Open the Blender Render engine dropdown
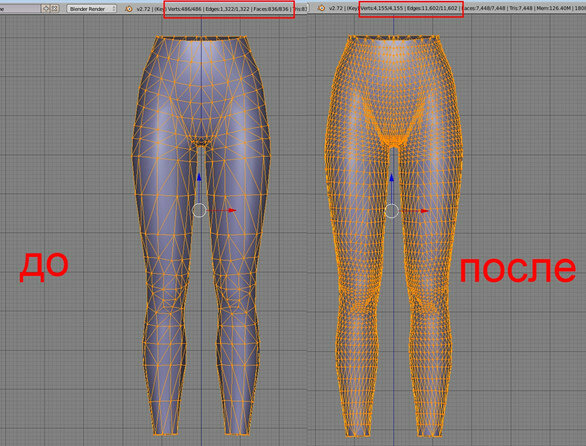This screenshot has width=586, height=446. [92, 9]
